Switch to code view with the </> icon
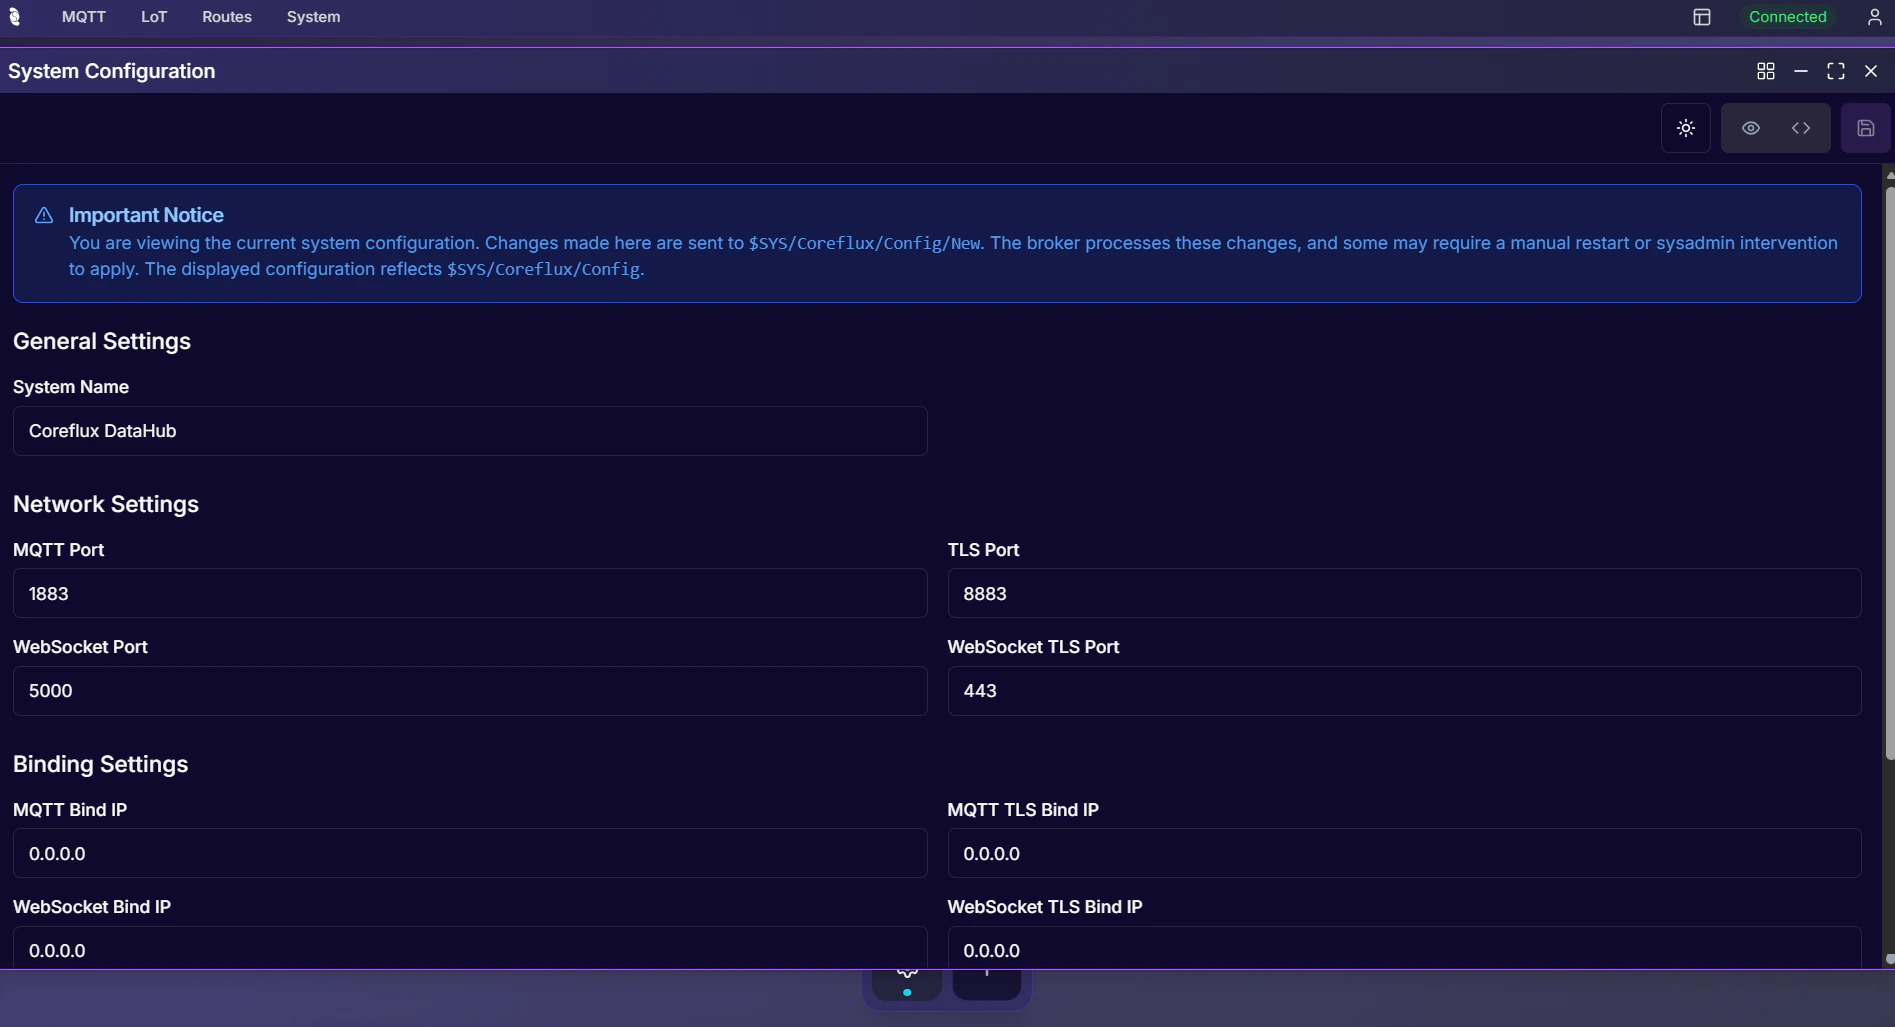The height and width of the screenshot is (1027, 1895). pyautogui.click(x=1802, y=128)
